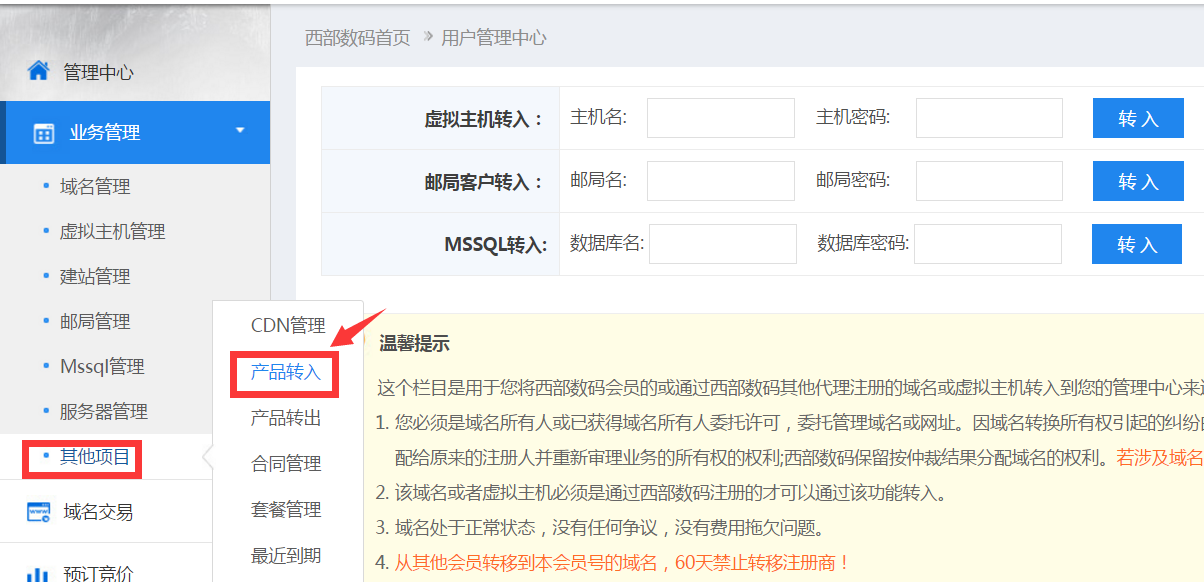Click the 转入 button for MSSQL转入
Image resolution: width=1204 pixels, height=582 pixels.
tap(1136, 244)
